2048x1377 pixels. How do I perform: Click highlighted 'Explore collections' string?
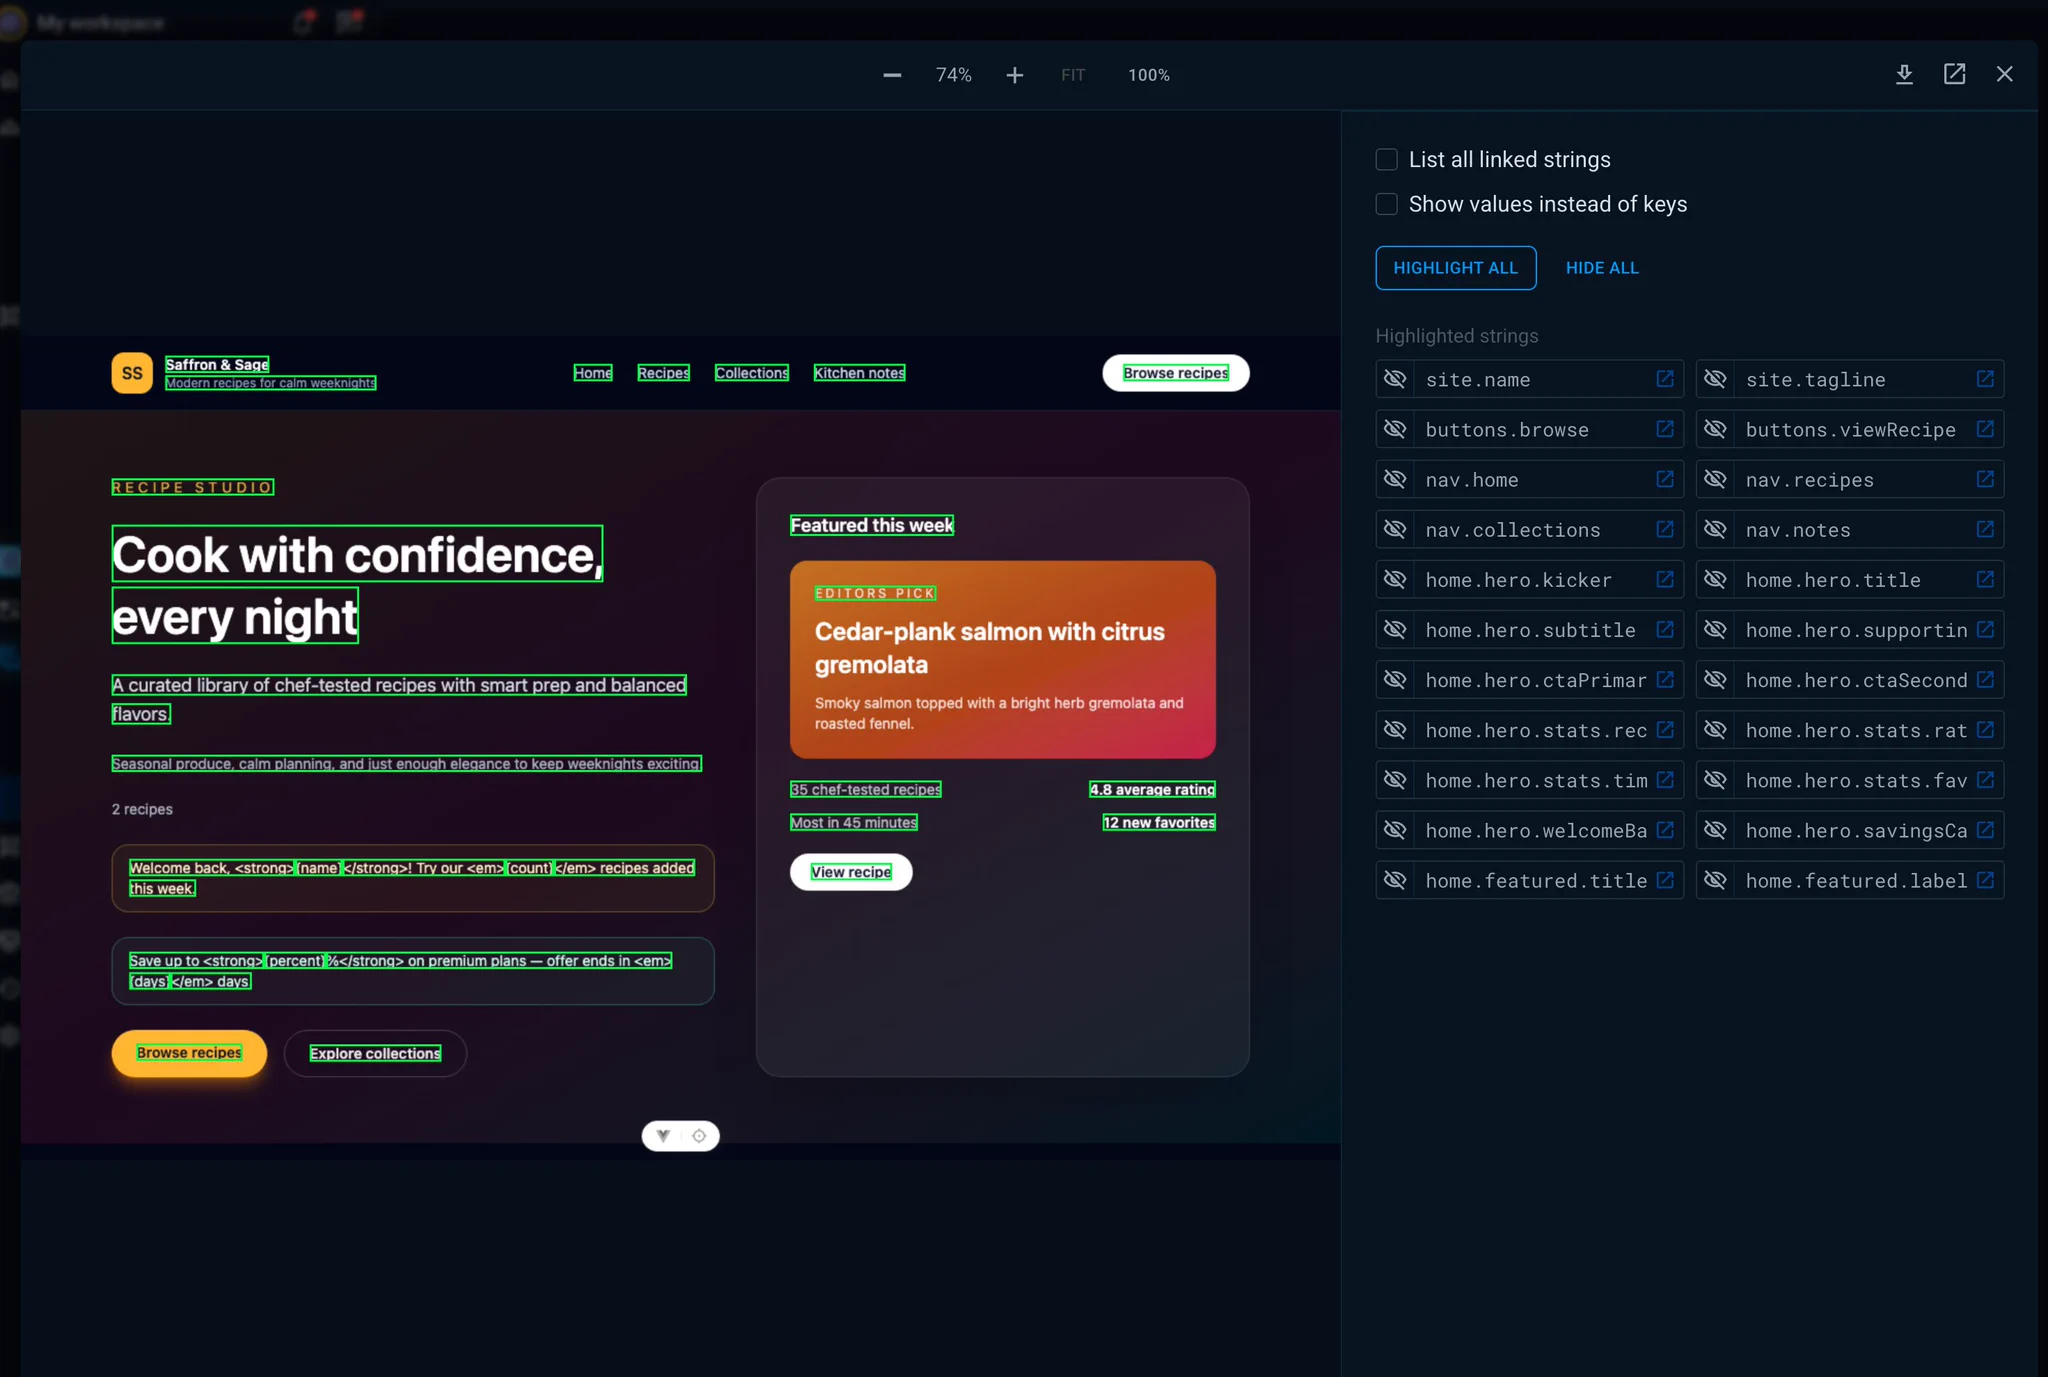[x=375, y=1053]
